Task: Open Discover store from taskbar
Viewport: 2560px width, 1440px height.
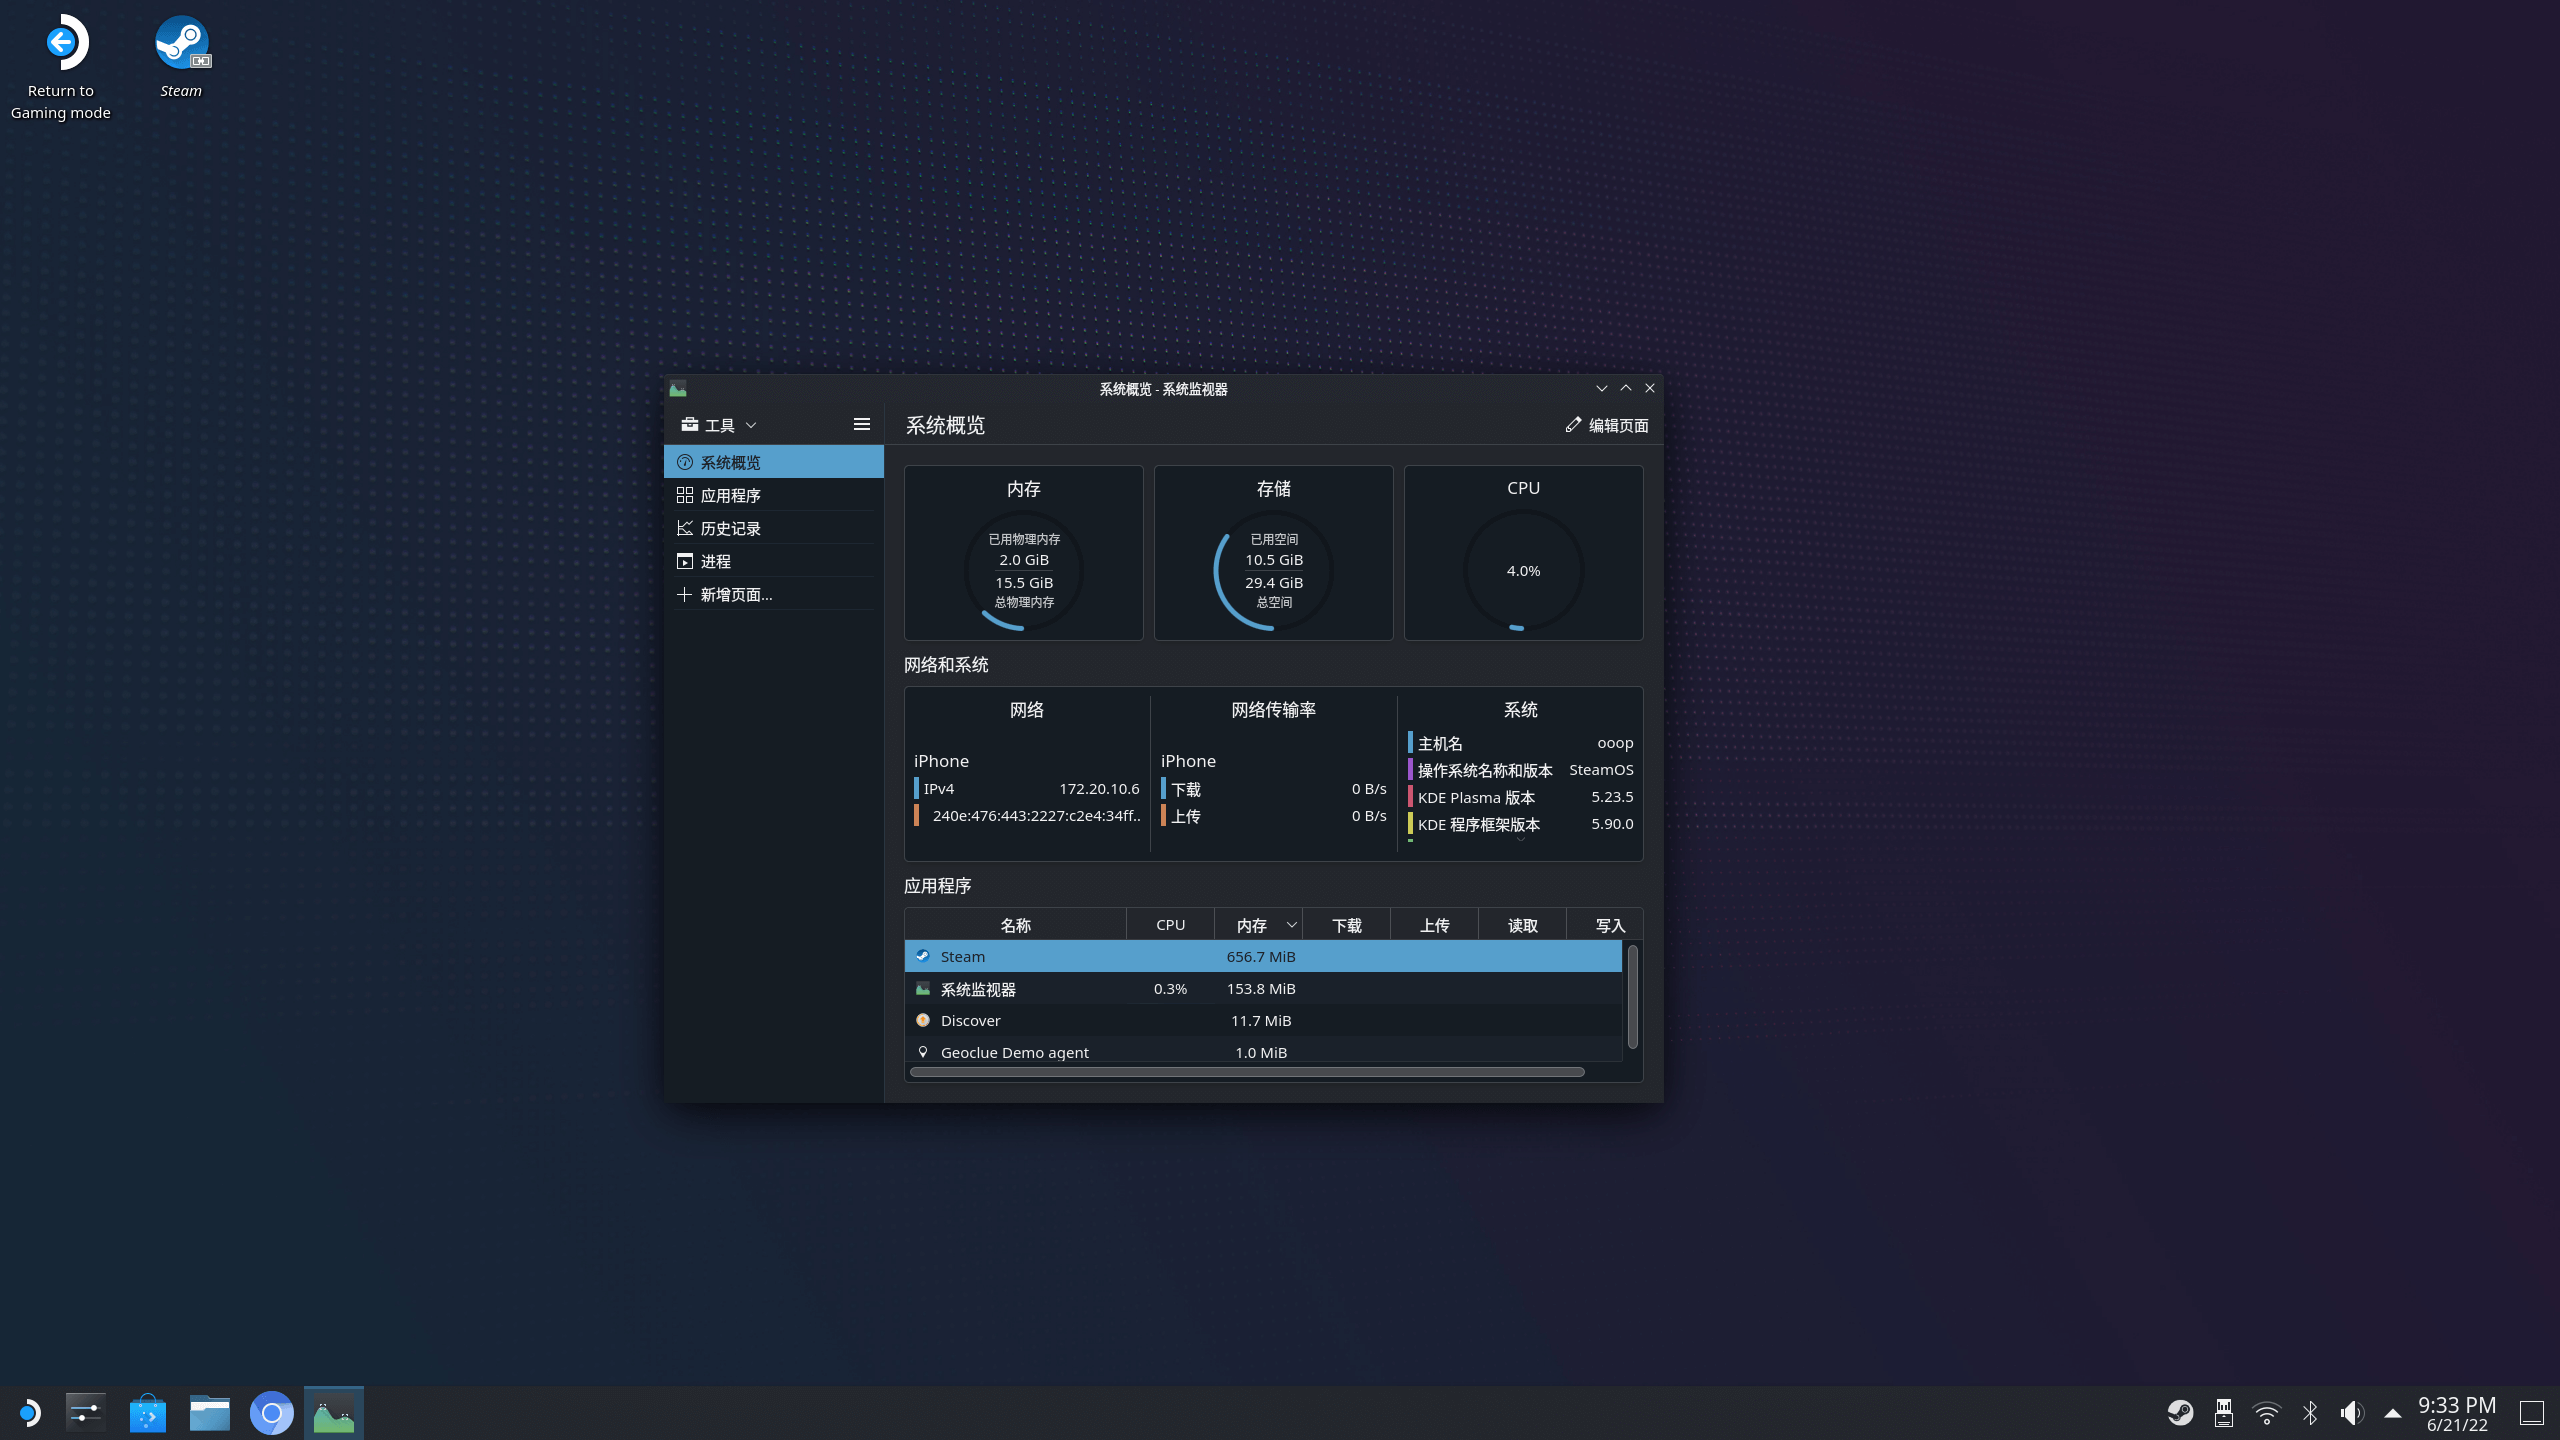Action: (x=148, y=1413)
